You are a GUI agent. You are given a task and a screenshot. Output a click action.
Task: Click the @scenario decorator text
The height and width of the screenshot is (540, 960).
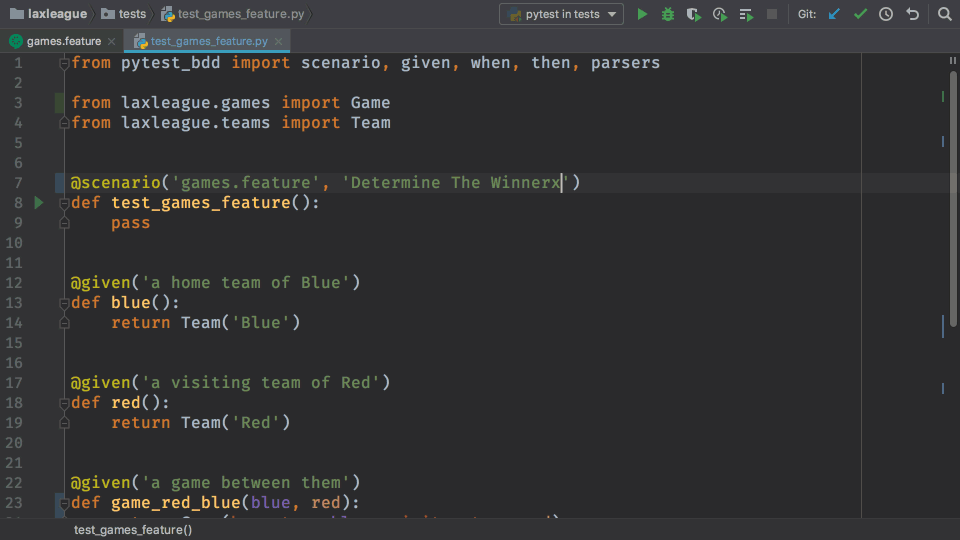pyautogui.click(x=115, y=182)
